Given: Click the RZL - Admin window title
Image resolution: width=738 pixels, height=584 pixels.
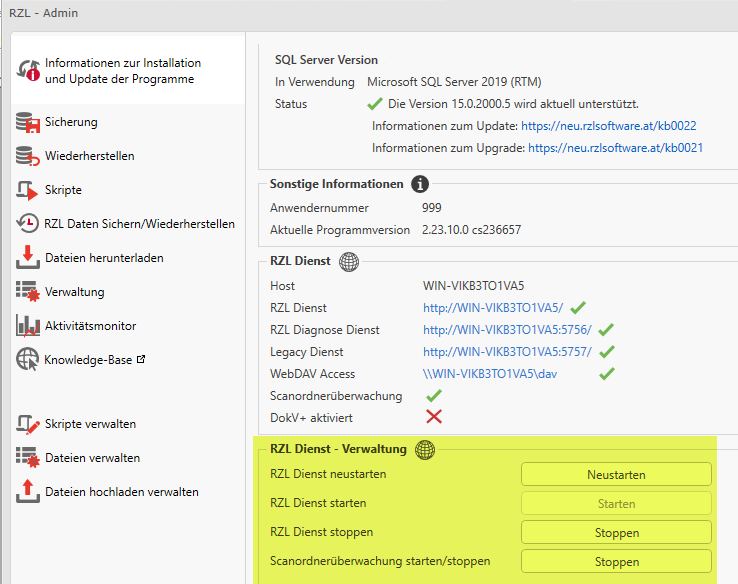Looking at the screenshot, I should pyautogui.click(x=43, y=13).
